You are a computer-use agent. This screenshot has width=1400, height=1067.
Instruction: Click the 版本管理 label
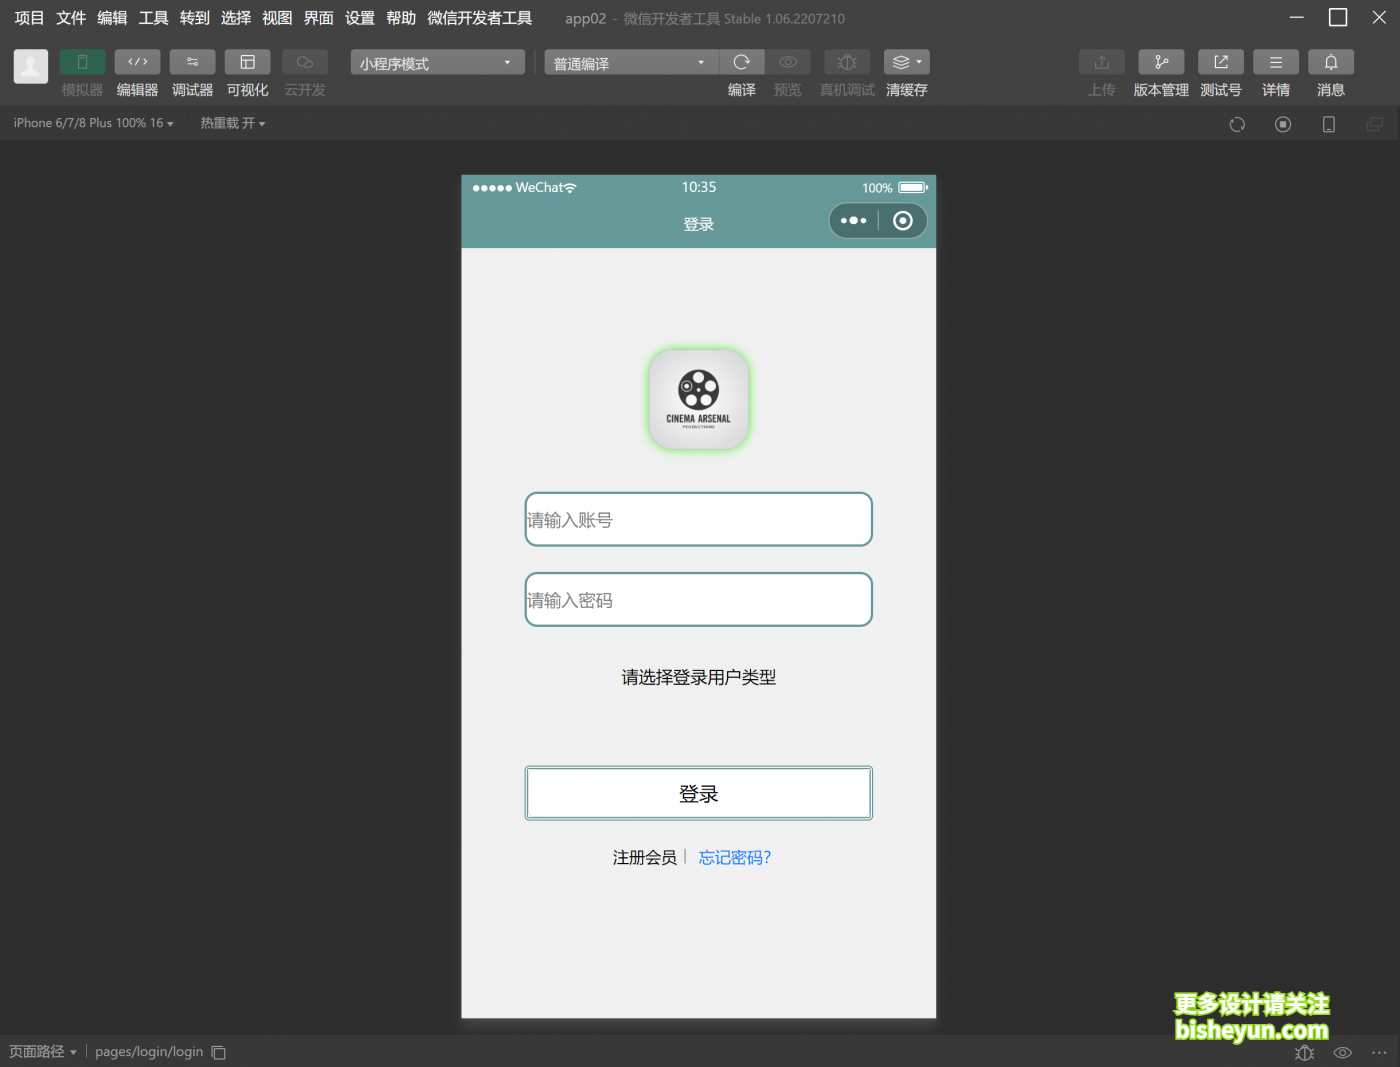(x=1161, y=90)
